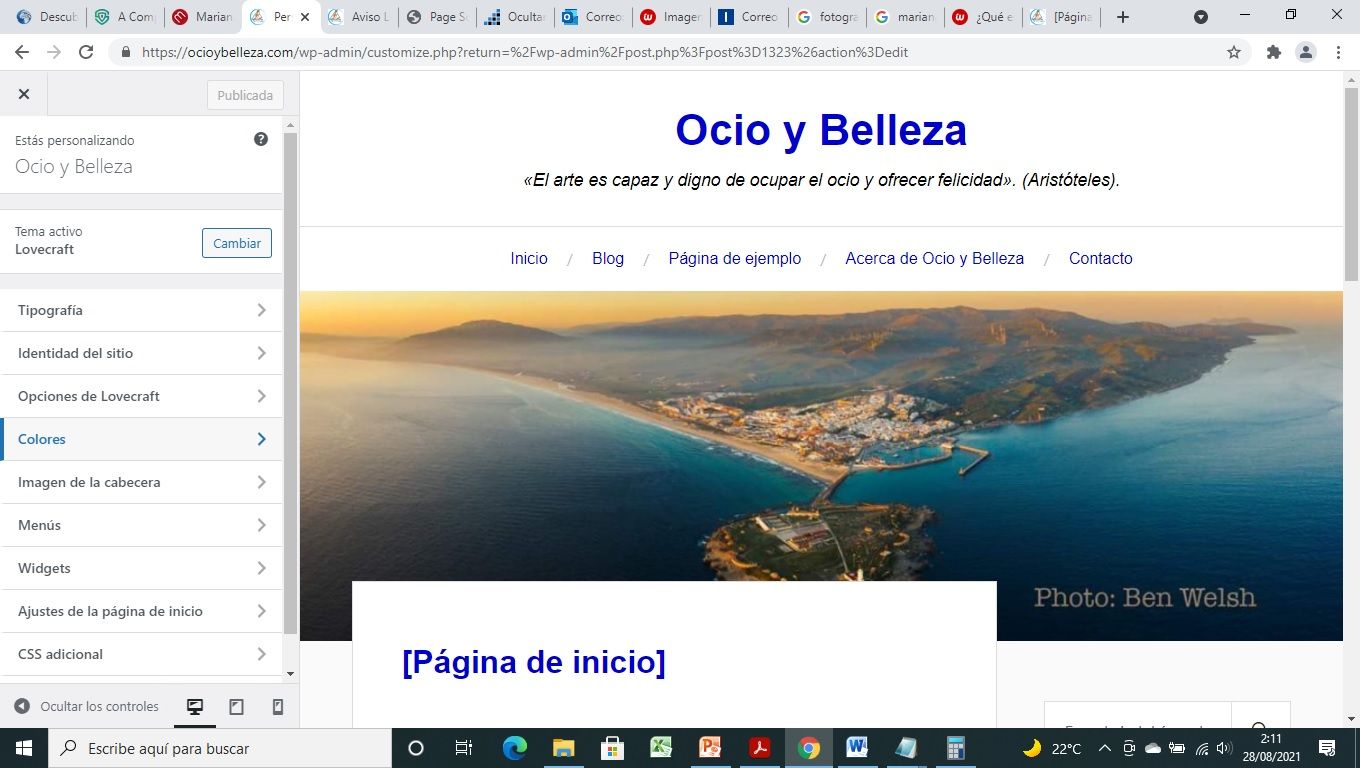Switch preview to mobile device icon

click(278, 707)
